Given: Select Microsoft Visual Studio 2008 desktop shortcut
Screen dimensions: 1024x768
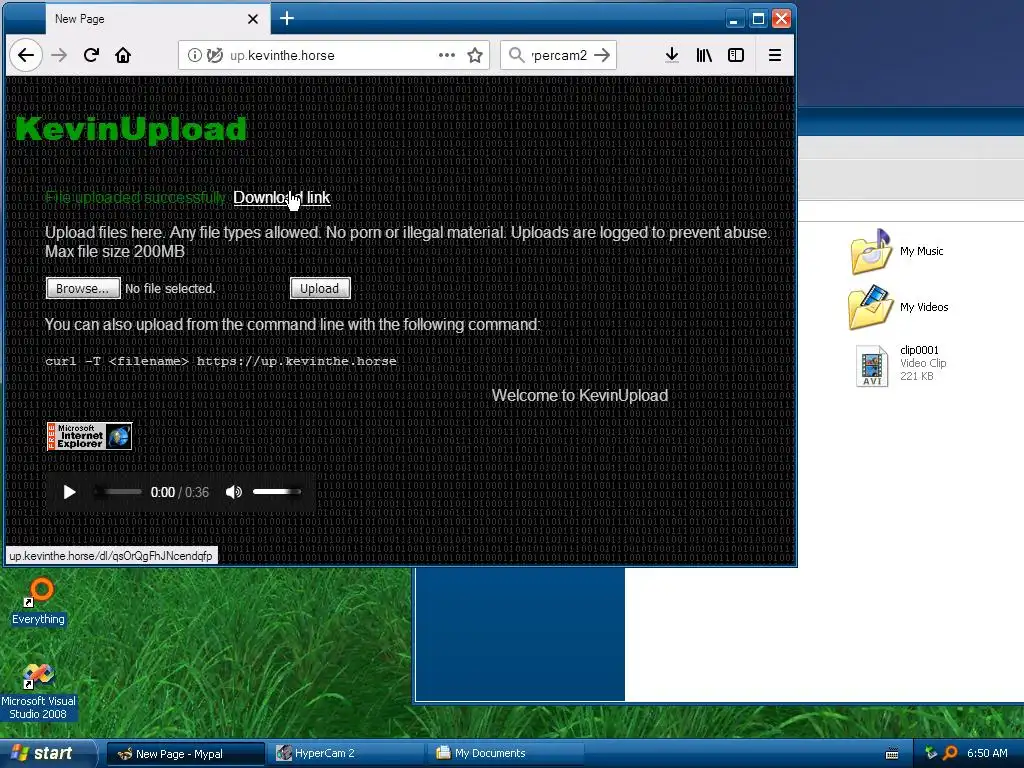Looking at the screenshot, I should click(39, 692).
